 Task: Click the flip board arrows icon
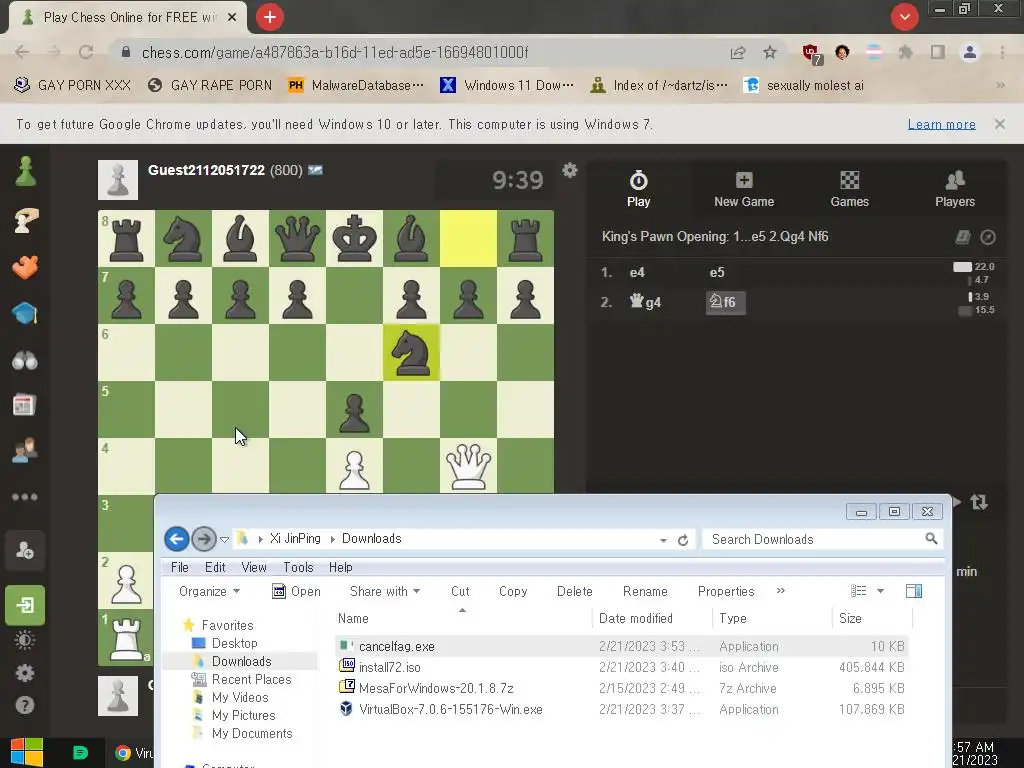pyautogui.click(x=979, y=502)
